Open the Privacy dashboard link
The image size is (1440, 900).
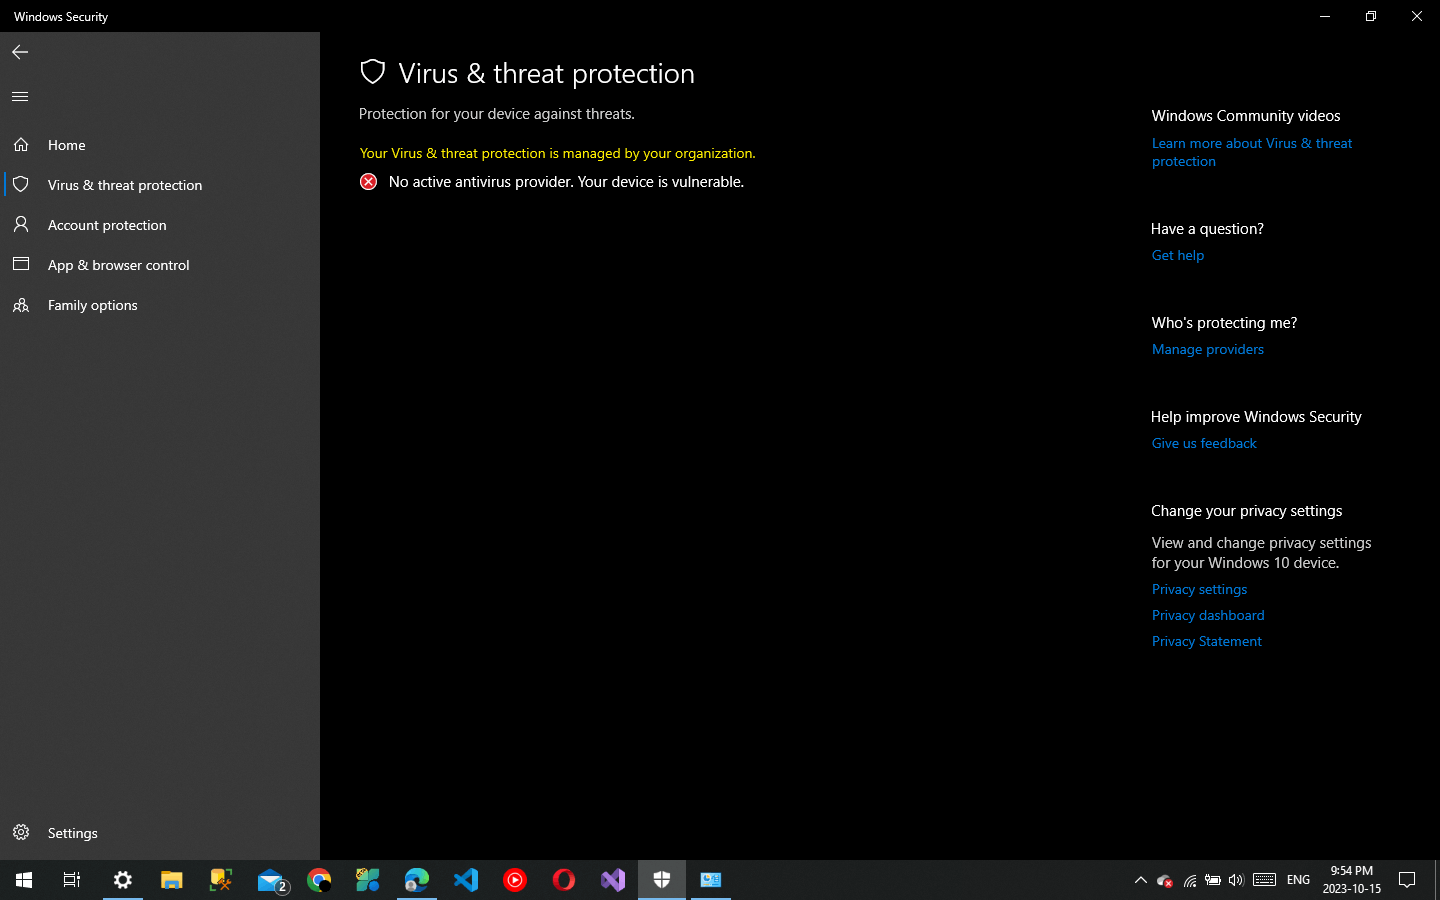(1208, 615)
